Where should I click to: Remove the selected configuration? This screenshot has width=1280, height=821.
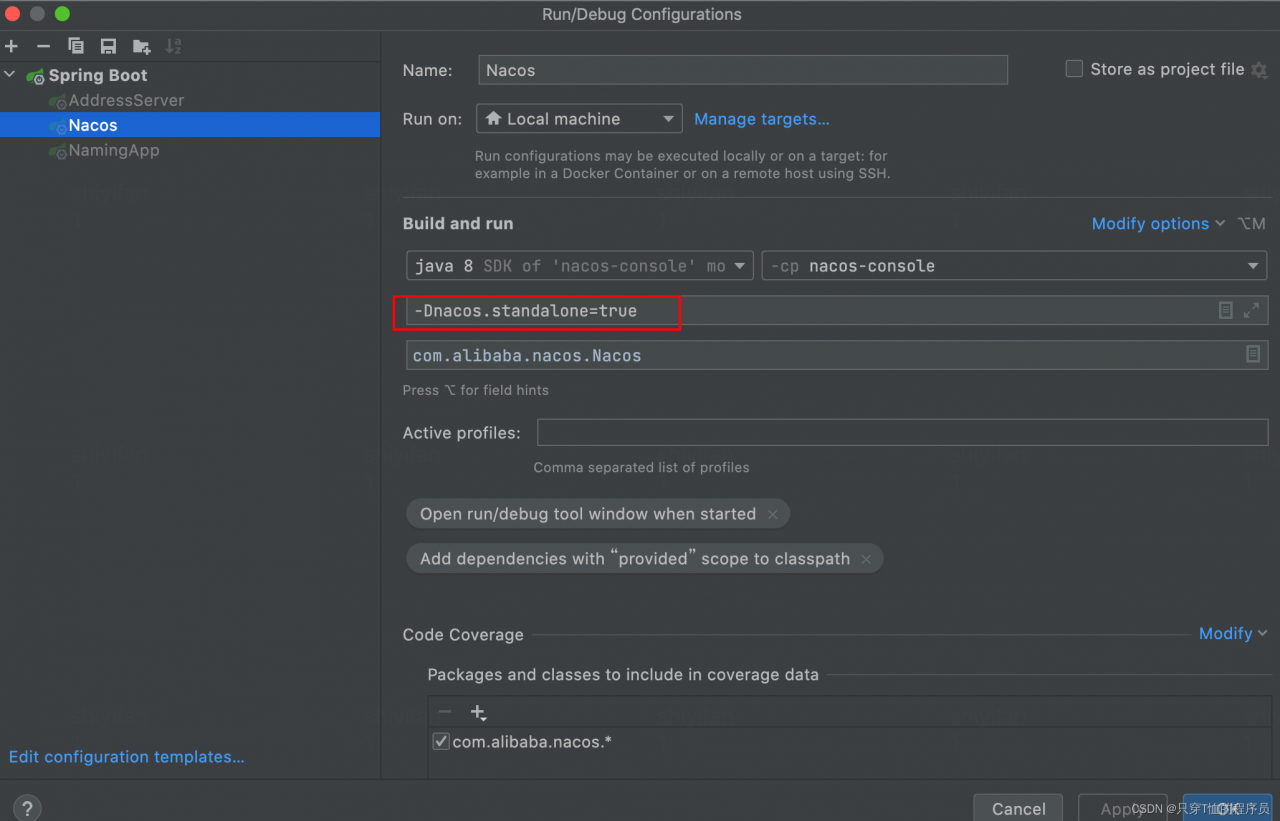click(43, 46)
